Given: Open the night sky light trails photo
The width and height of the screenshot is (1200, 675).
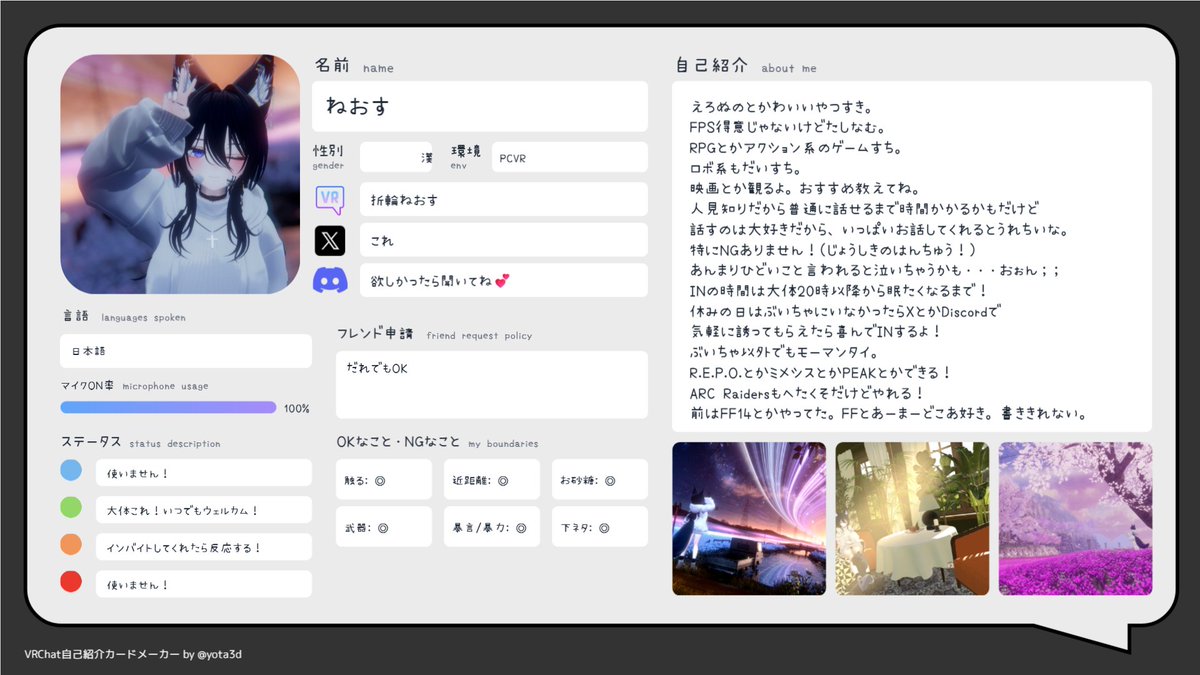Looking at the screenshot, I should (749, 519).
